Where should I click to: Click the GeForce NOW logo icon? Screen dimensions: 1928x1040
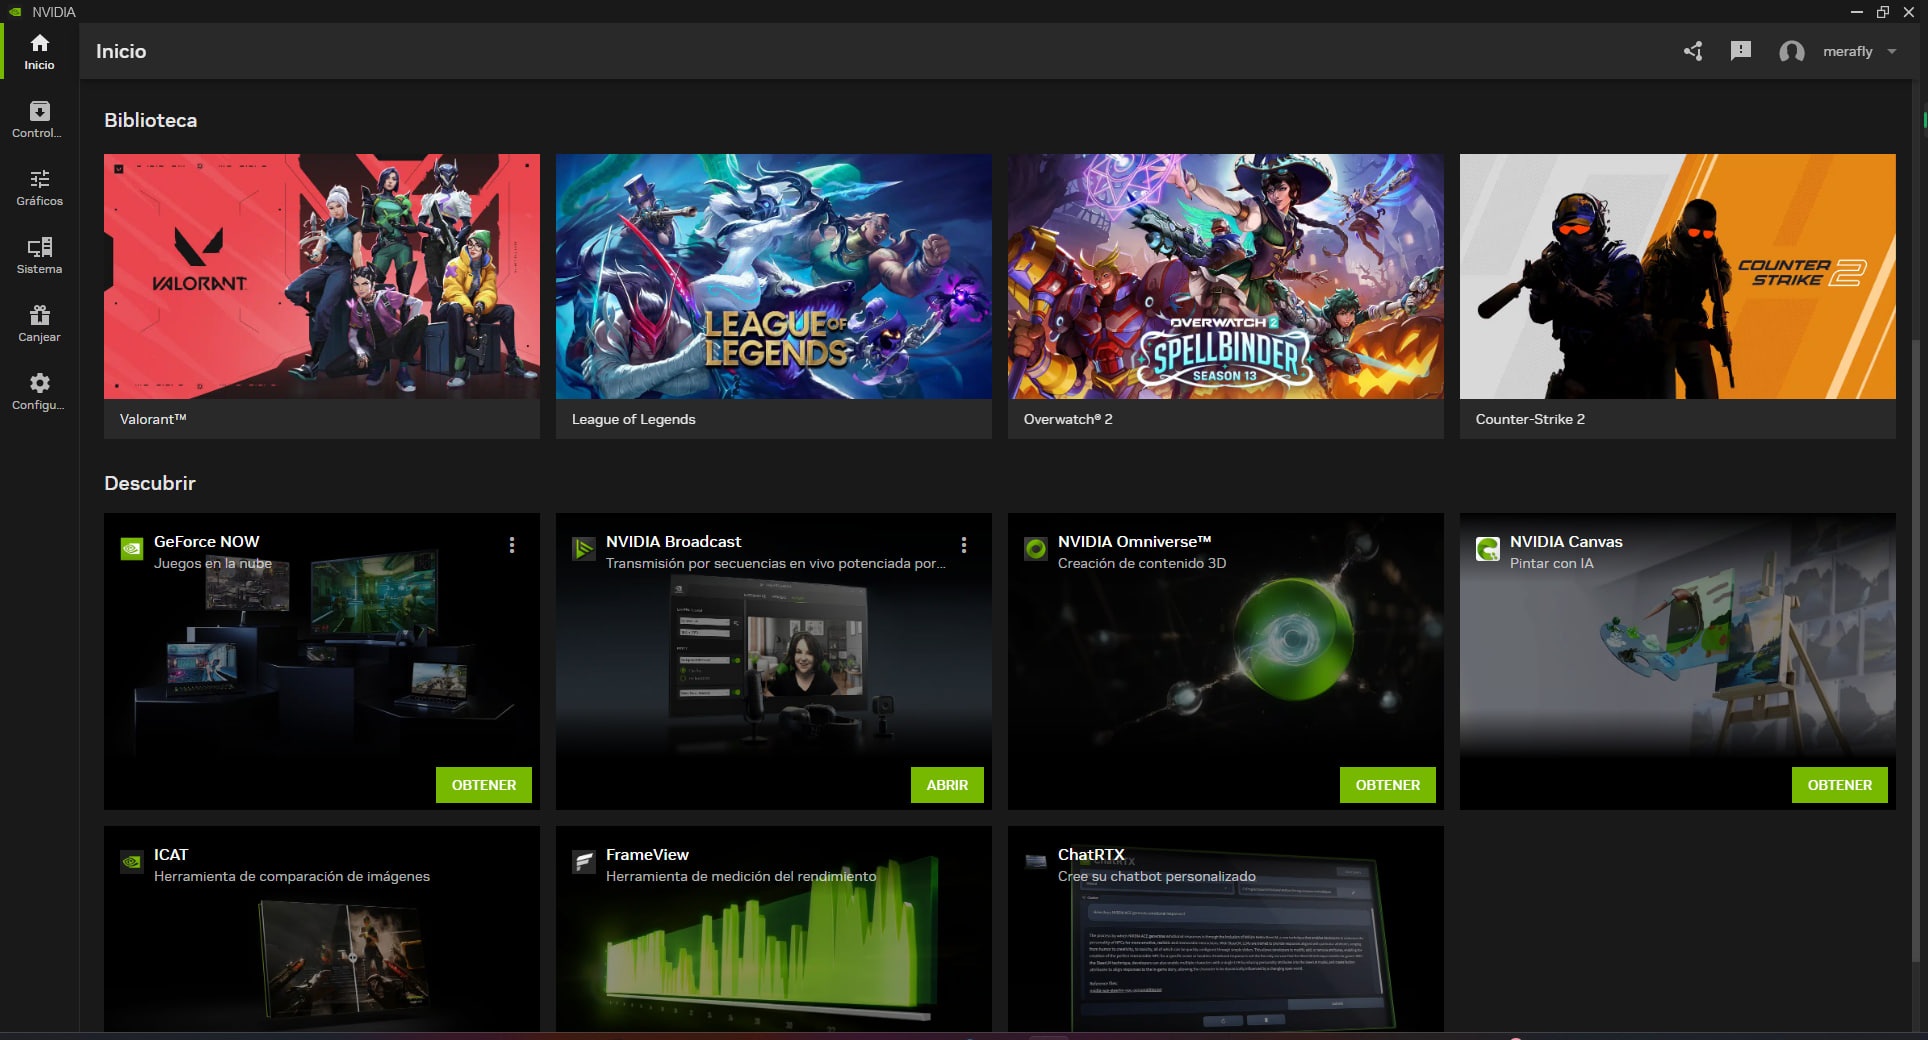132,549
